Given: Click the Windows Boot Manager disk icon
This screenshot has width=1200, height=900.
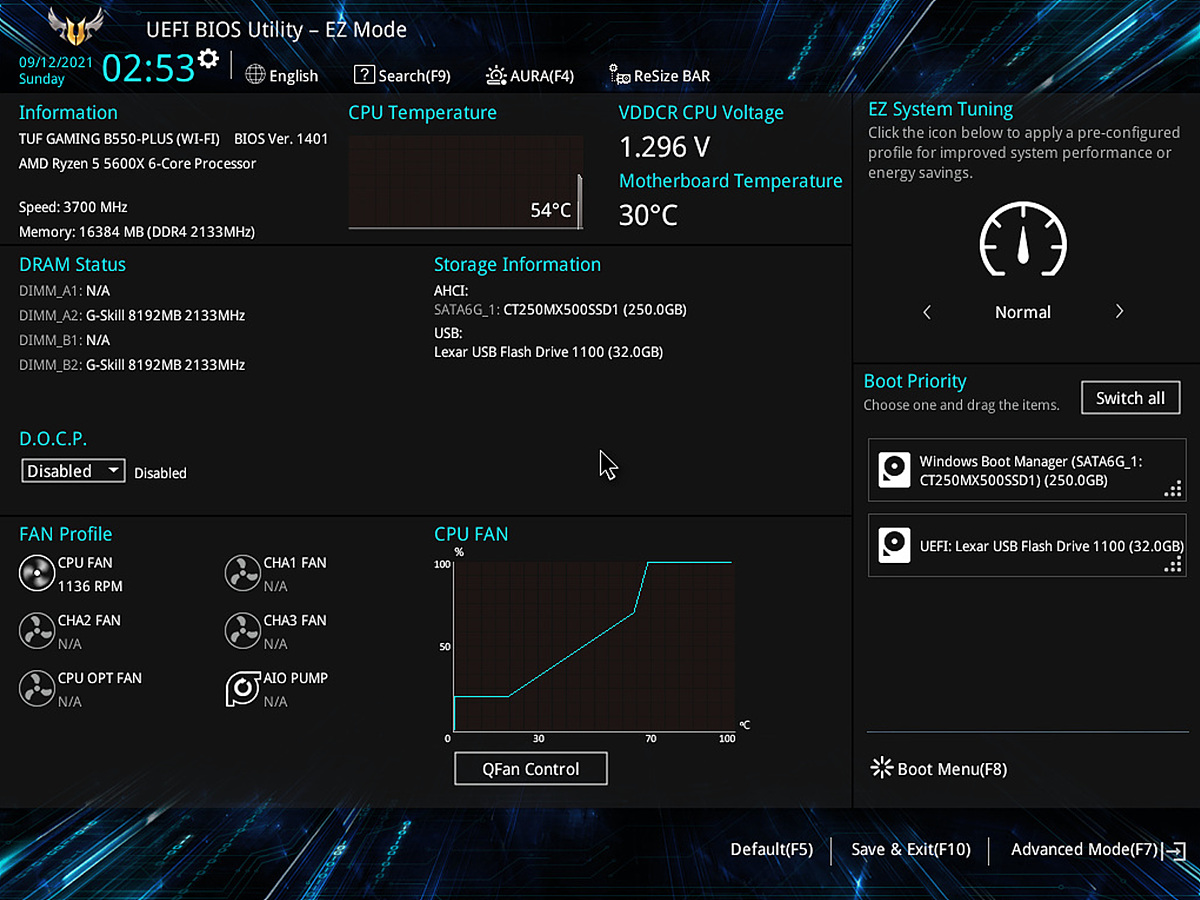Looking at the screenshot, I should click(x=894, y=470).
